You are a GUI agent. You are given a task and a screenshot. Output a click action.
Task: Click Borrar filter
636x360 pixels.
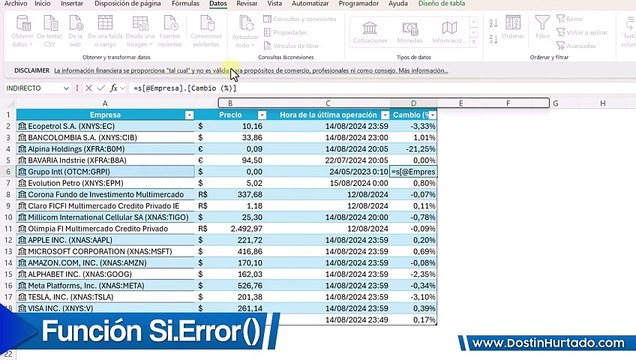tap(570, 19)
